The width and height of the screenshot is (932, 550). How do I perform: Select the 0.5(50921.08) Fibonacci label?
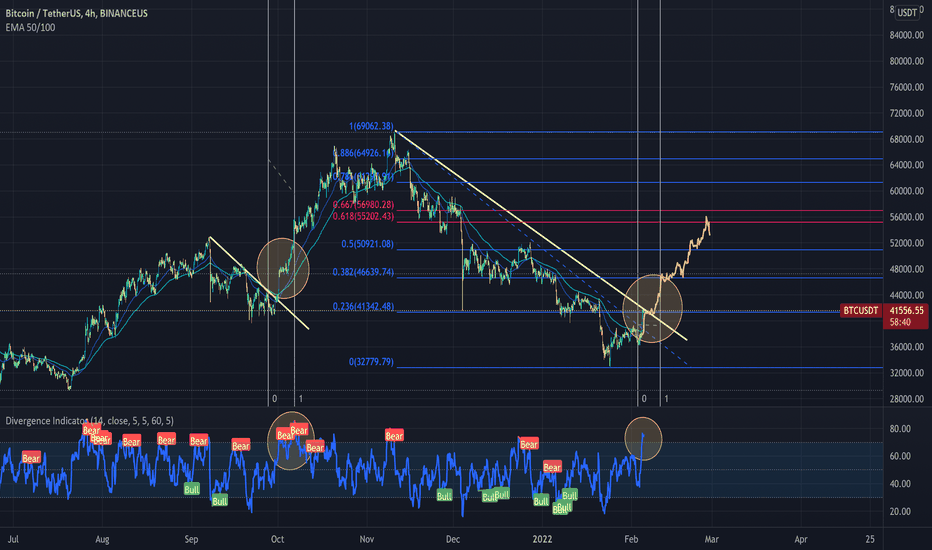click(x=367, y=244)
